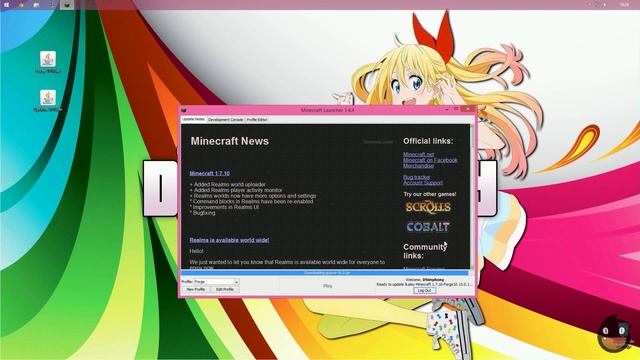Click the Log Out button
This screenshot has height=360, width=640.
[424, 290]
